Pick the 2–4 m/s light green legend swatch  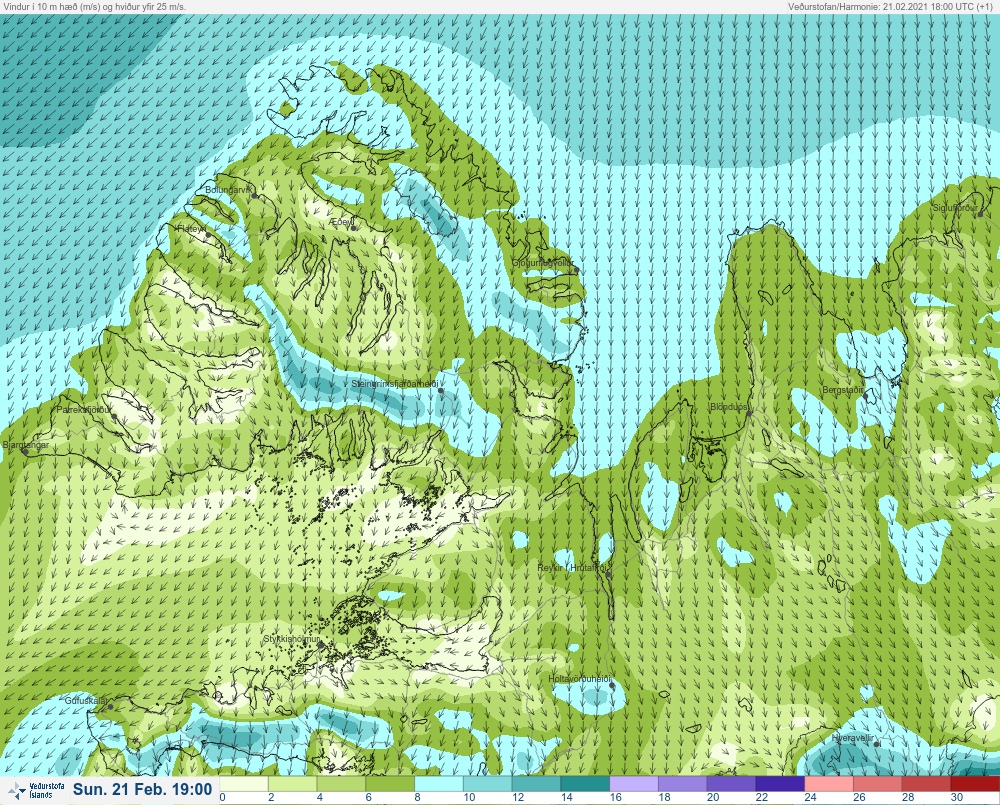pyautogui.click(x=293, y=783)
